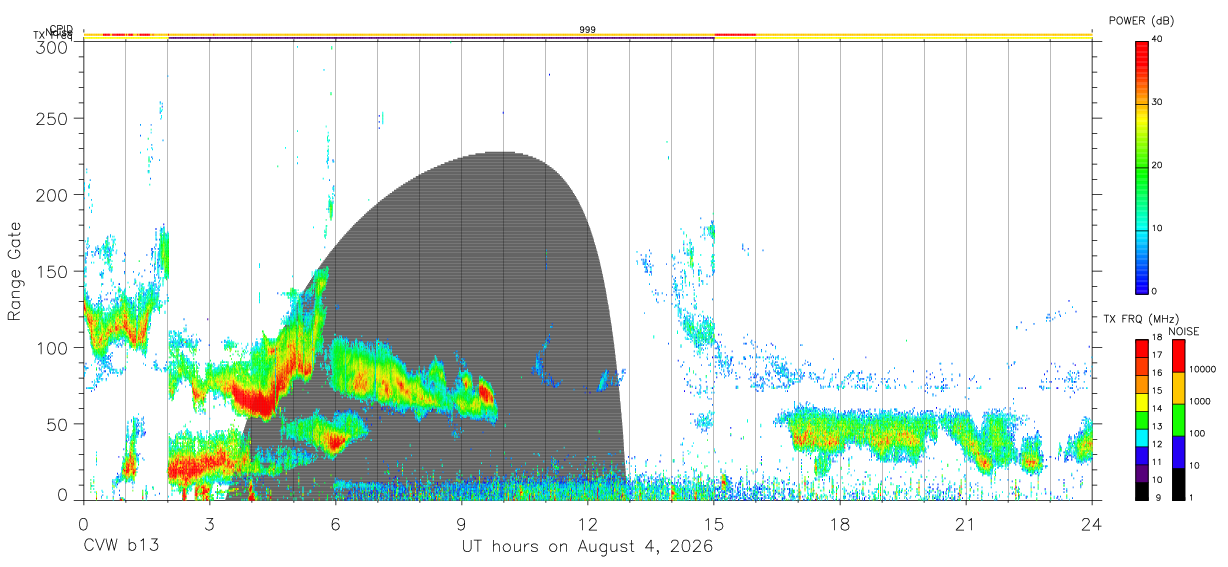Click 10000 on NOISE scale

click(x=1202, y=369)
